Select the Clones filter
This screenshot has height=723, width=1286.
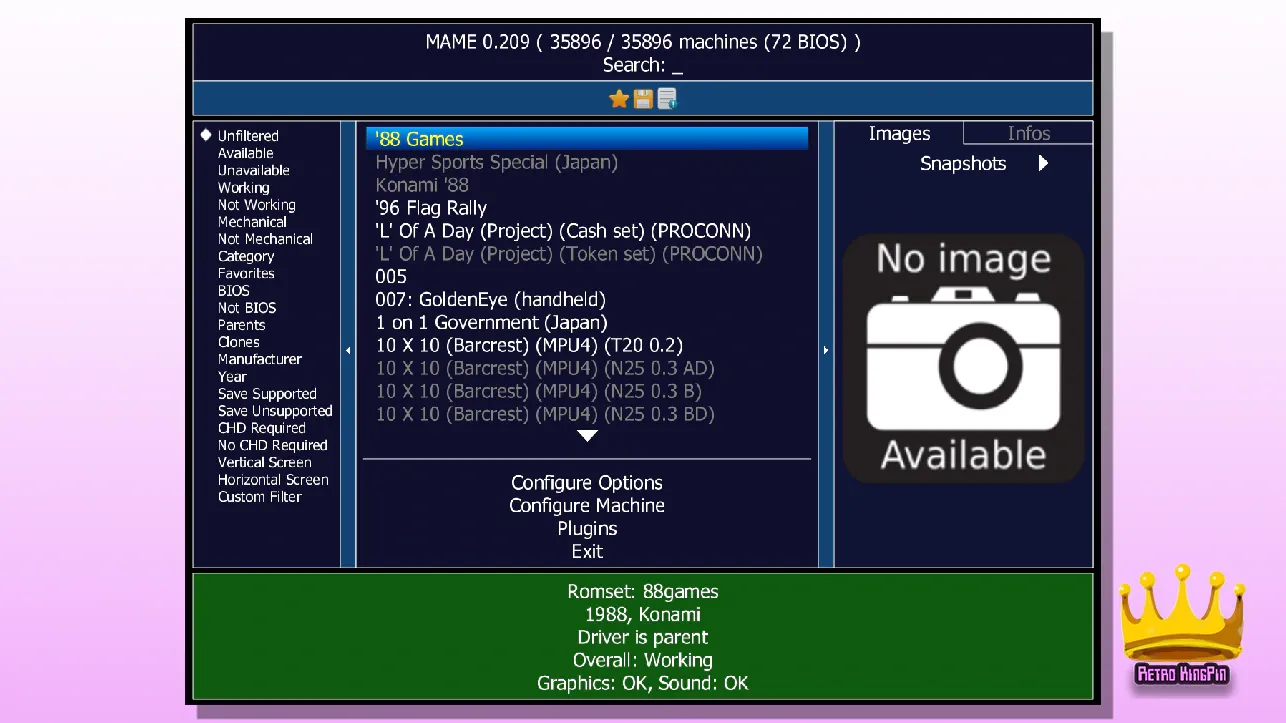click(x=238, y=342)
